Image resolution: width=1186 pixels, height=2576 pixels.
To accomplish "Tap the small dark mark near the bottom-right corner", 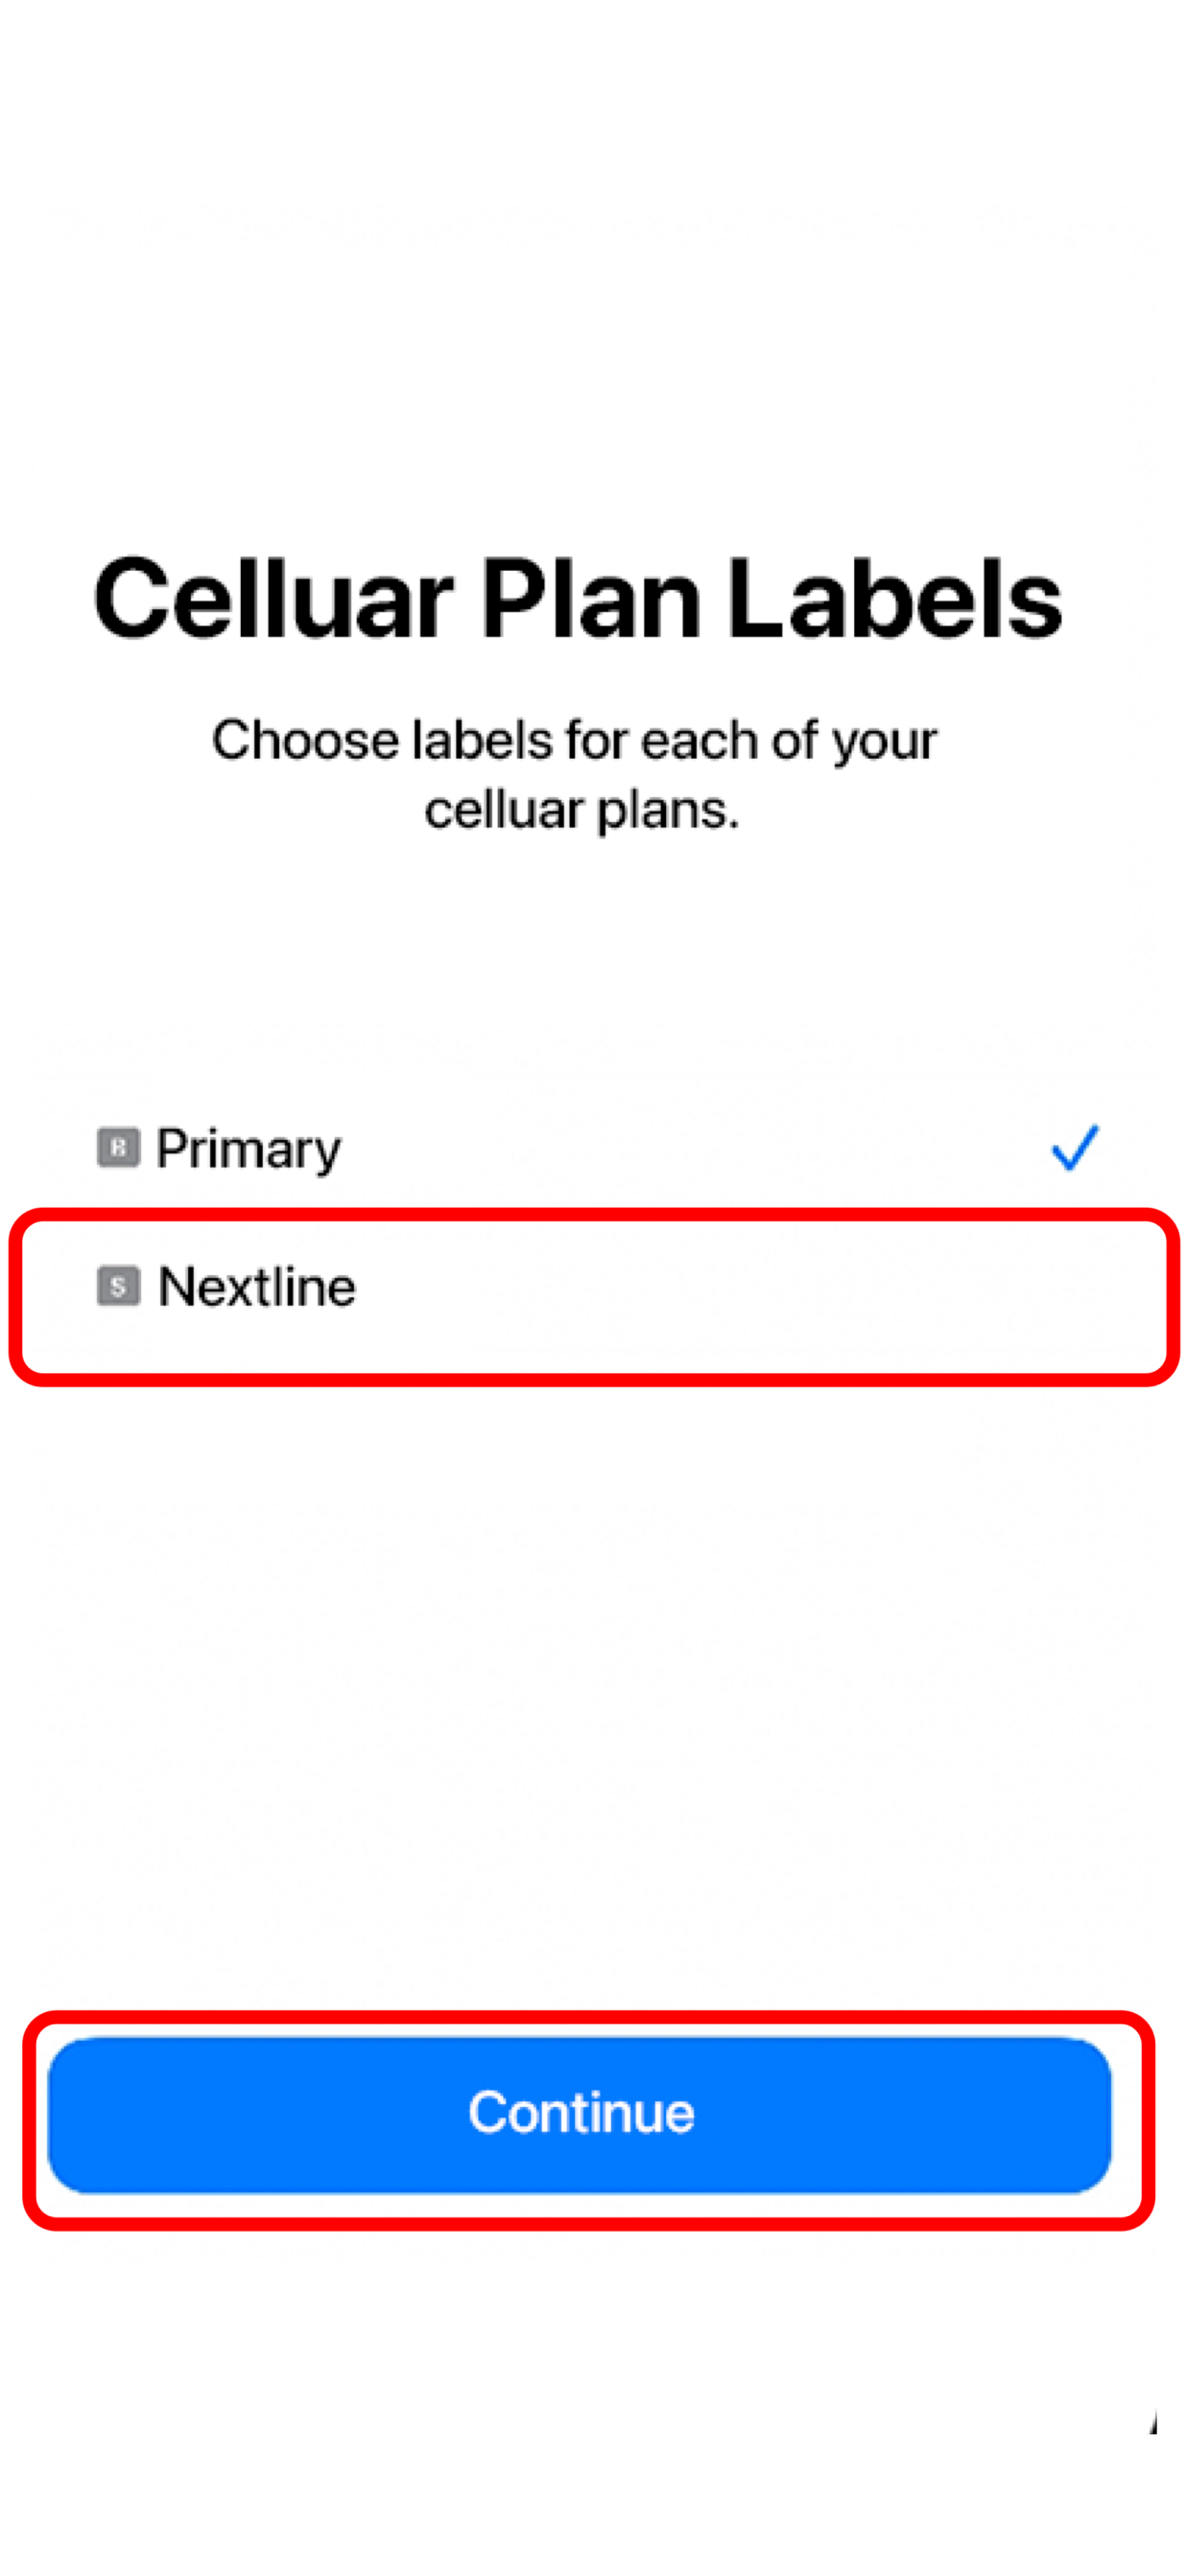I will (1153, 2423).
